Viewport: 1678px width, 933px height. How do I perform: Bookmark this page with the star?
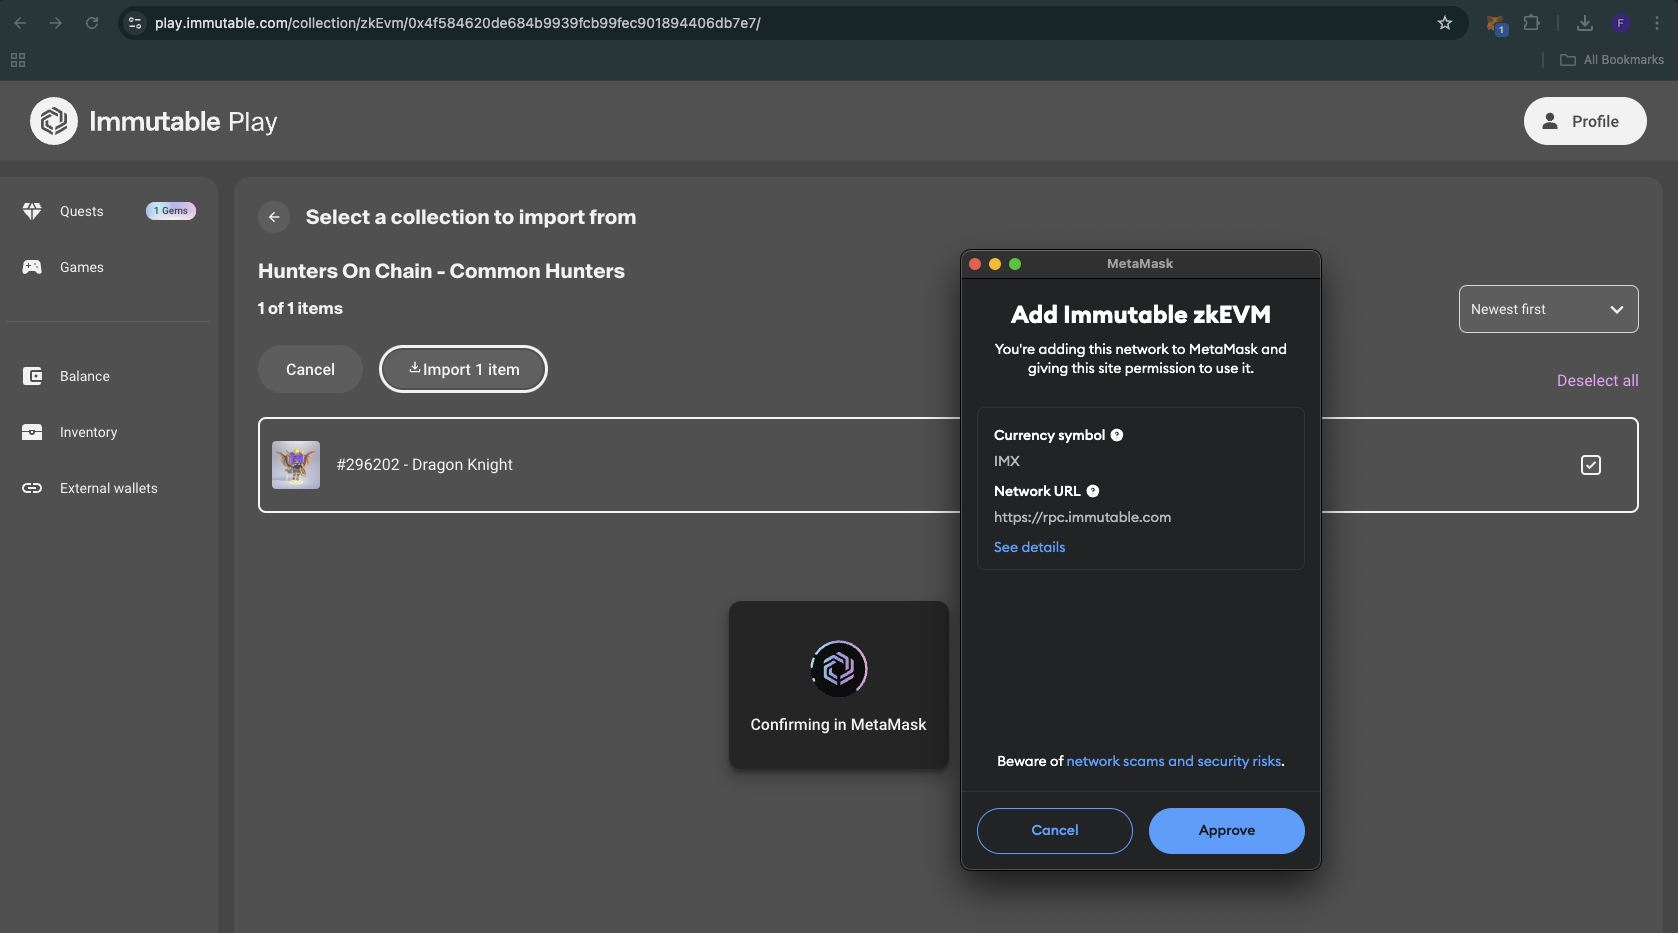1444,23
